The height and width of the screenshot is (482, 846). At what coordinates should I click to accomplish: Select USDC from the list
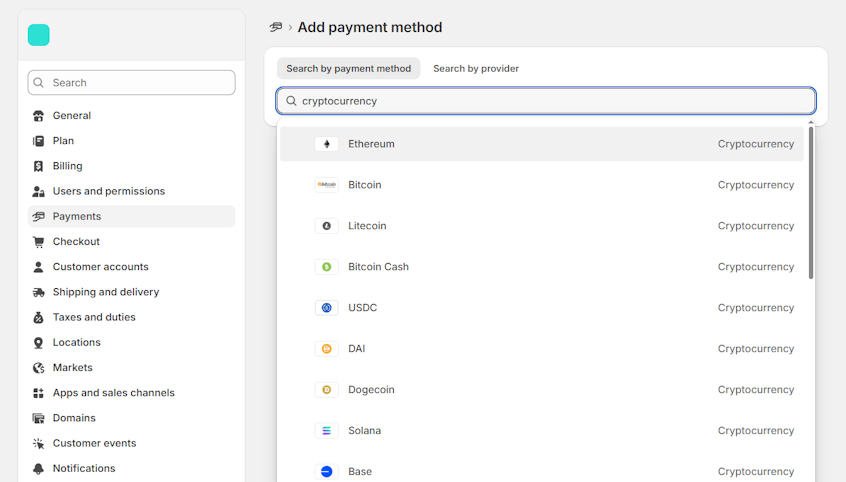pyautogui.click(x=542, y=308)
